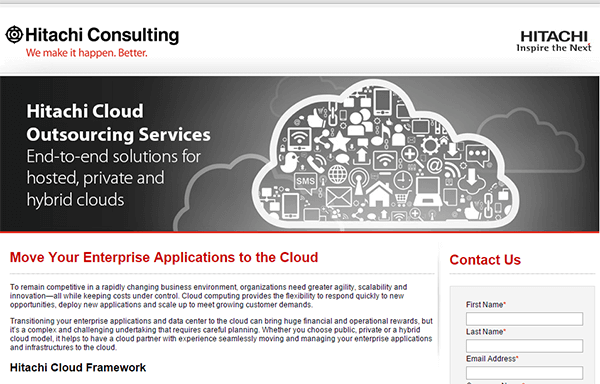Click the cloud banner illustration
The width and height of the screenshot is (600, 384).
coord(386,154)
